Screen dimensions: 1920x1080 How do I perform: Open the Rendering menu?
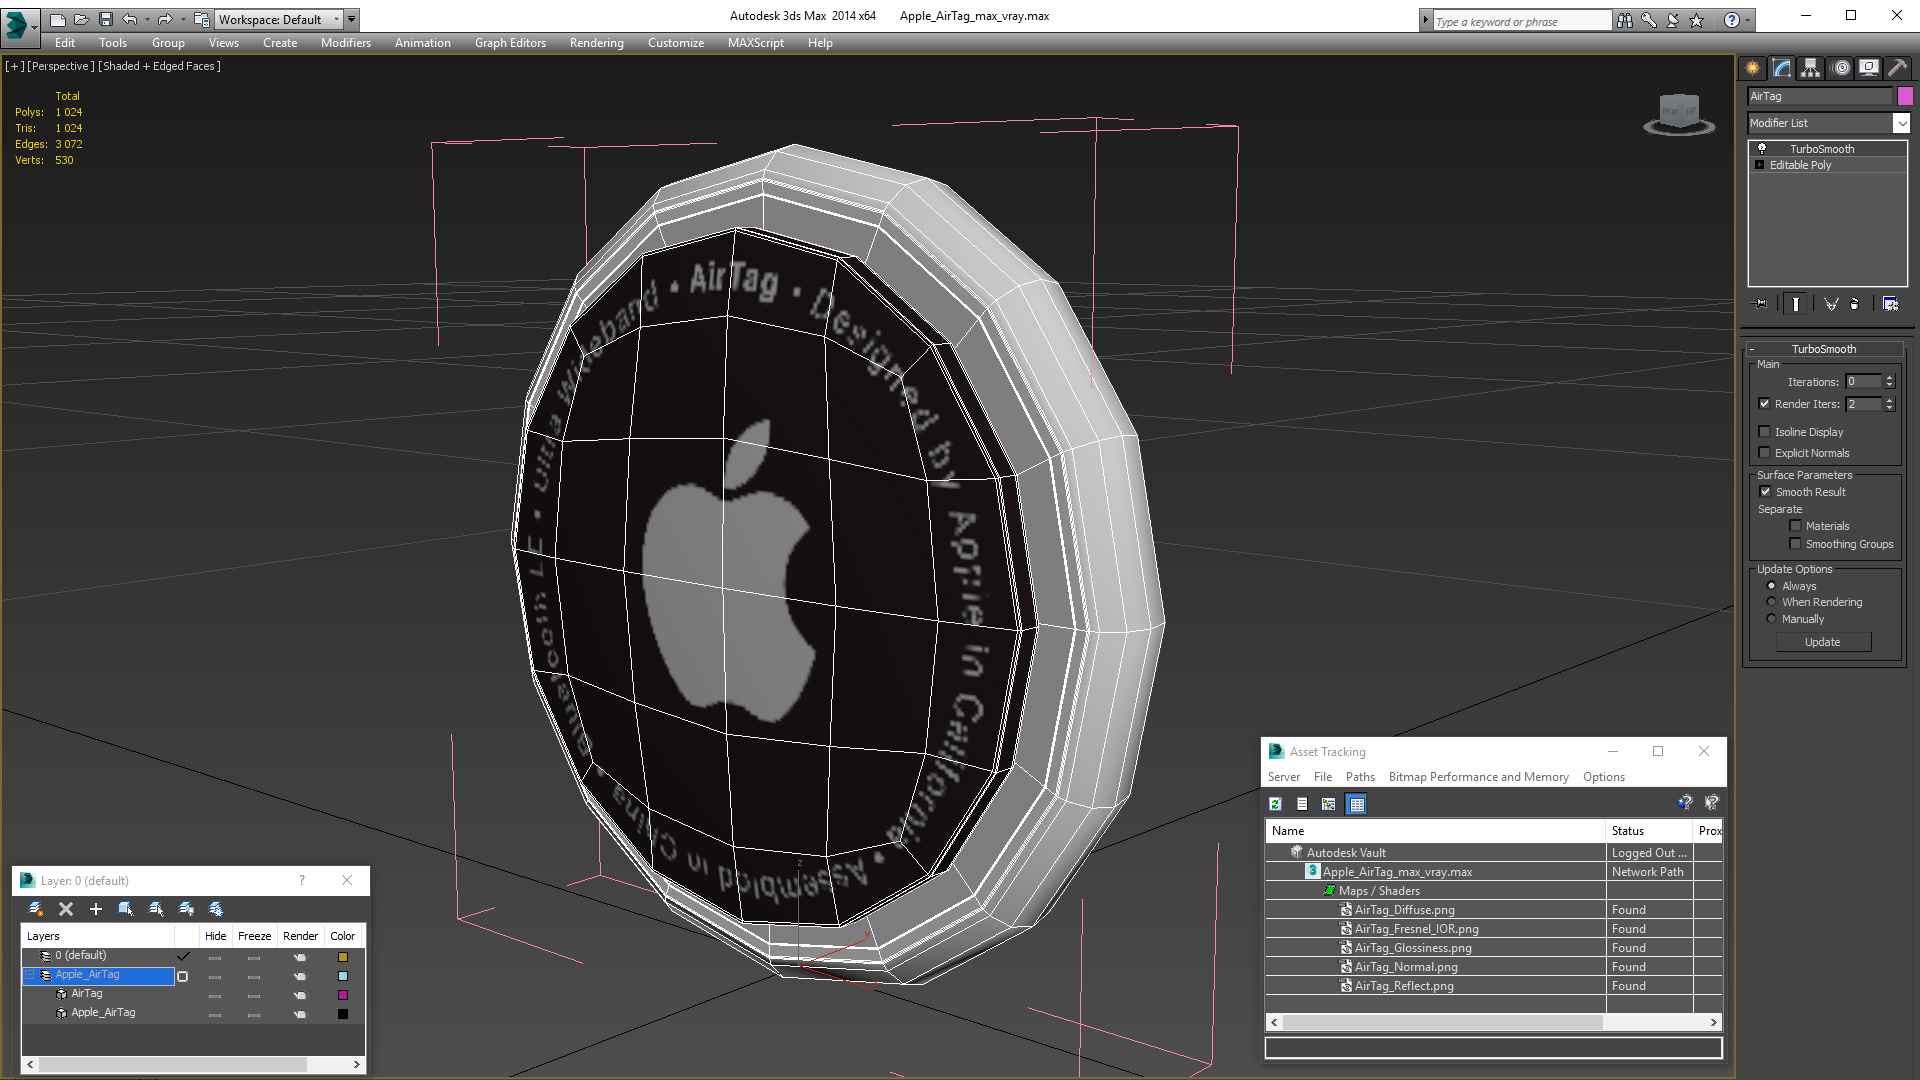pos(597,43)
